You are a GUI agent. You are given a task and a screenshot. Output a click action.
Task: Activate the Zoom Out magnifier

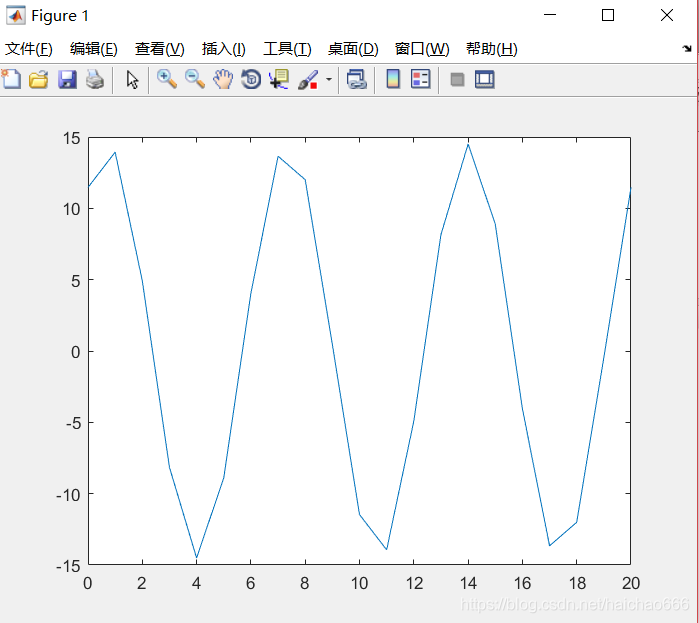(x=195, y=80)
